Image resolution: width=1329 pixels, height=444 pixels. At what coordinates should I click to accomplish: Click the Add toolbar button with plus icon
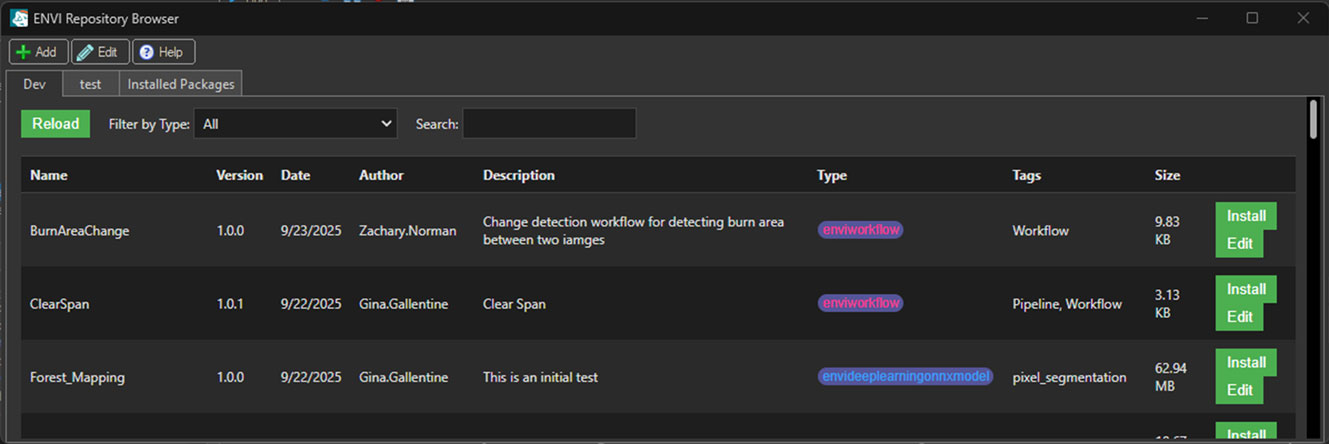pyautogui.click(x=38, y=52)
